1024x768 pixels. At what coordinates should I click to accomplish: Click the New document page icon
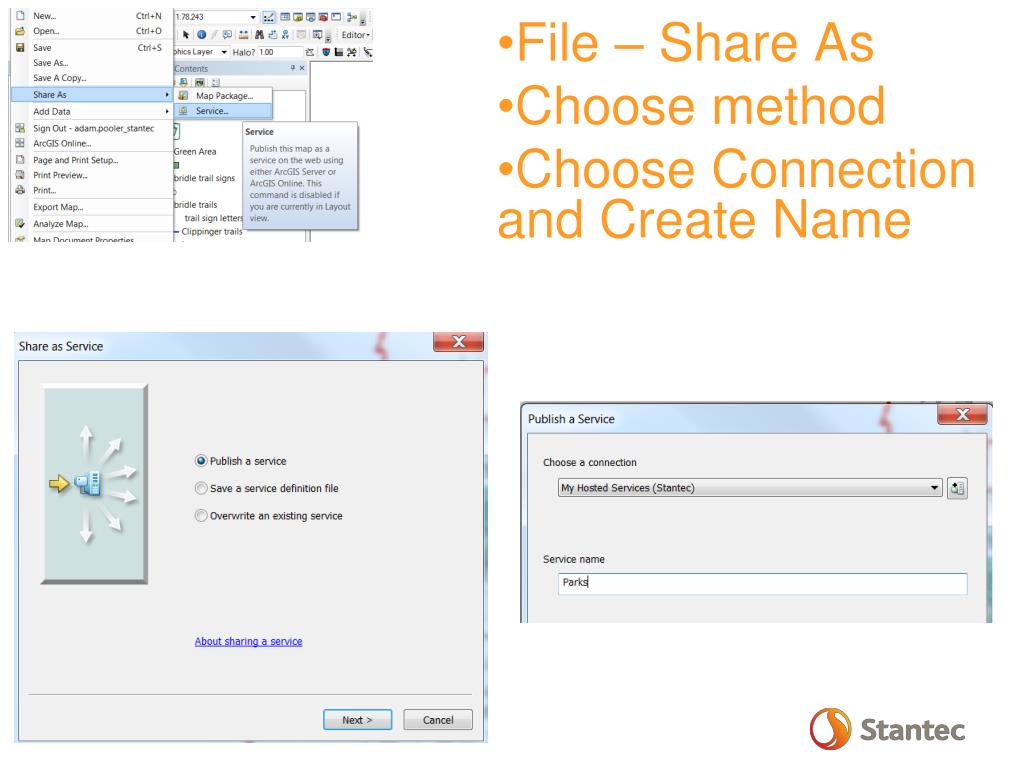[20, 15]
